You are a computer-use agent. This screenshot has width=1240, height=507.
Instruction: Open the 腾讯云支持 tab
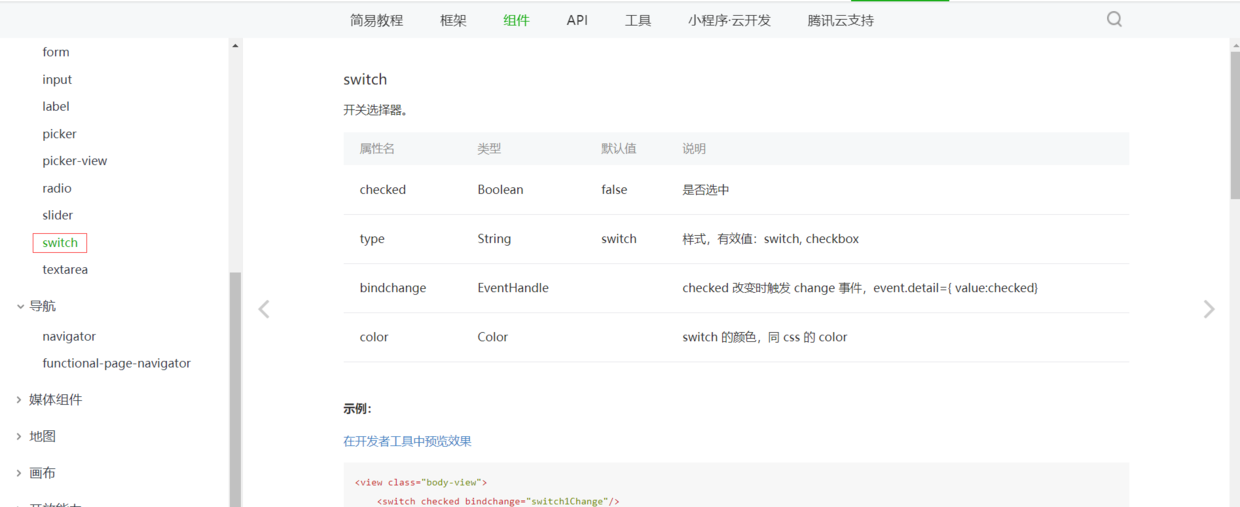(x=841, y=20)
